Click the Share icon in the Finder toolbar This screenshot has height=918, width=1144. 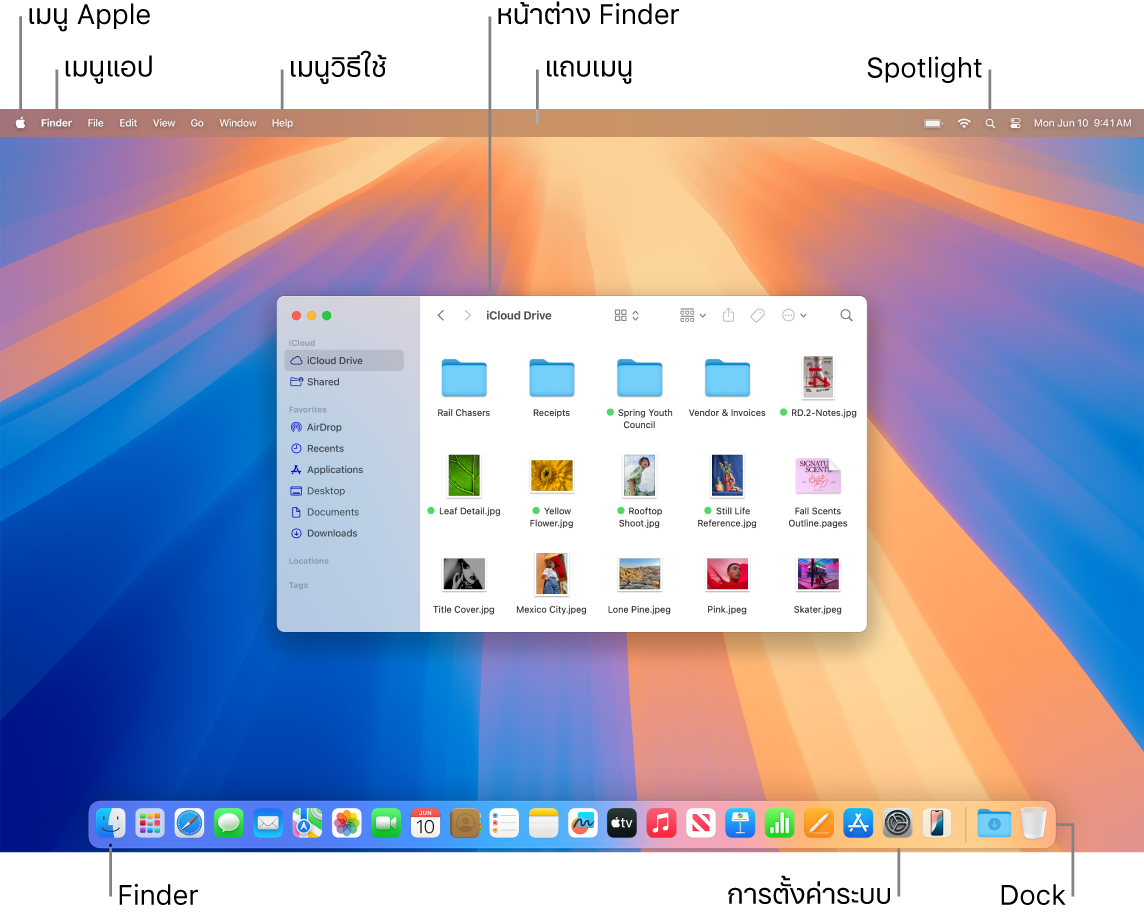729,315
